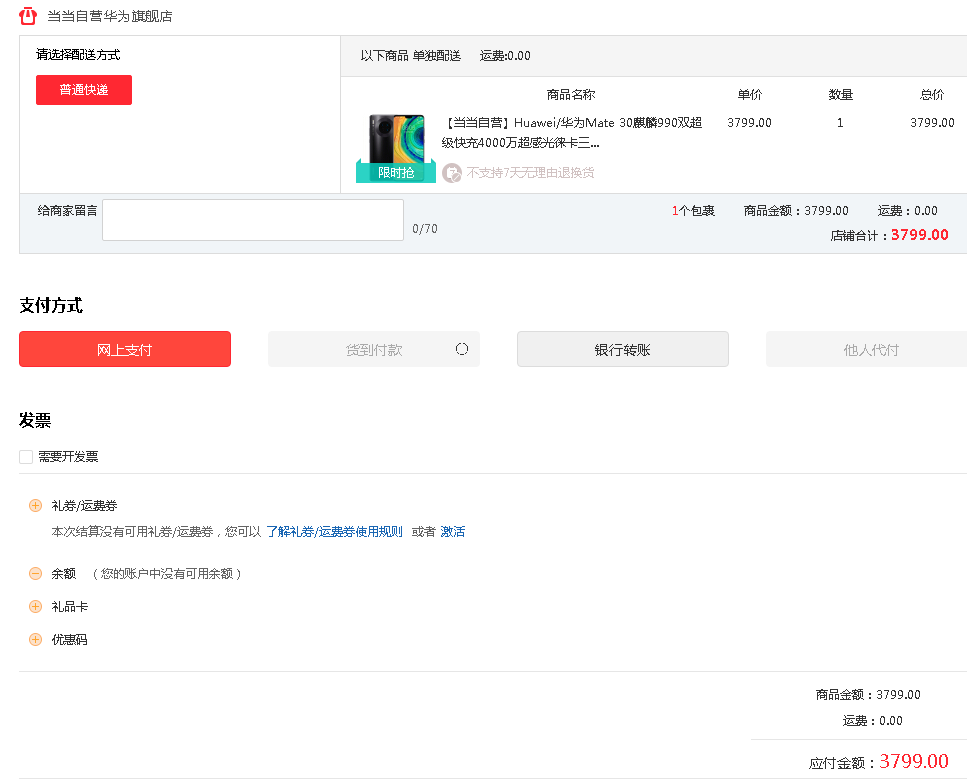Open 了解礼券/运费券使用规则 link
Viewport: 967px width, 779px height.
coord(334,532)
